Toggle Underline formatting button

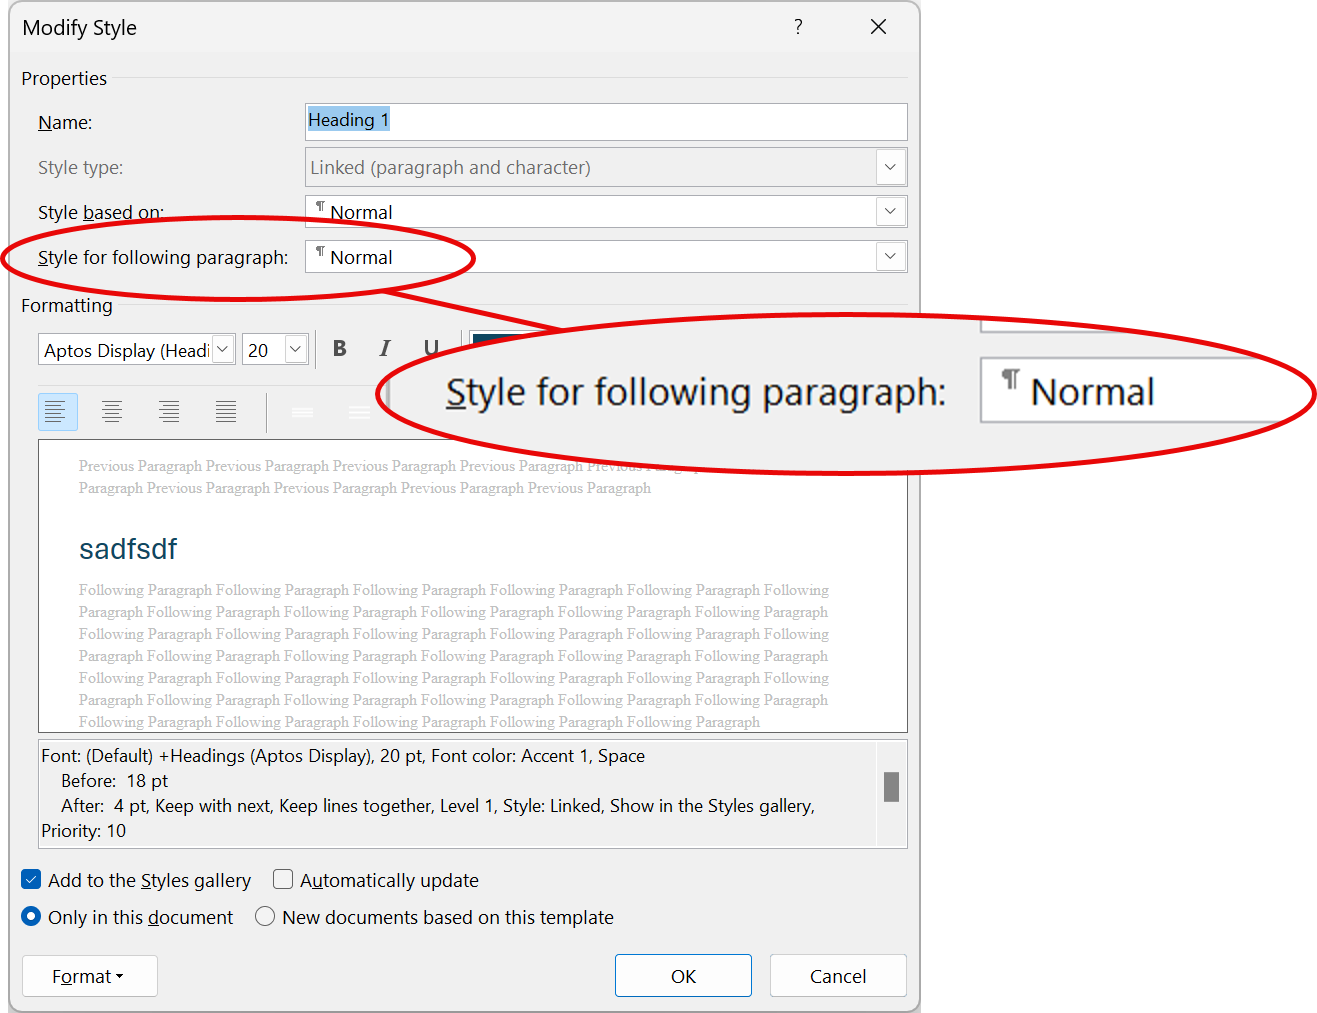(431, 349)
